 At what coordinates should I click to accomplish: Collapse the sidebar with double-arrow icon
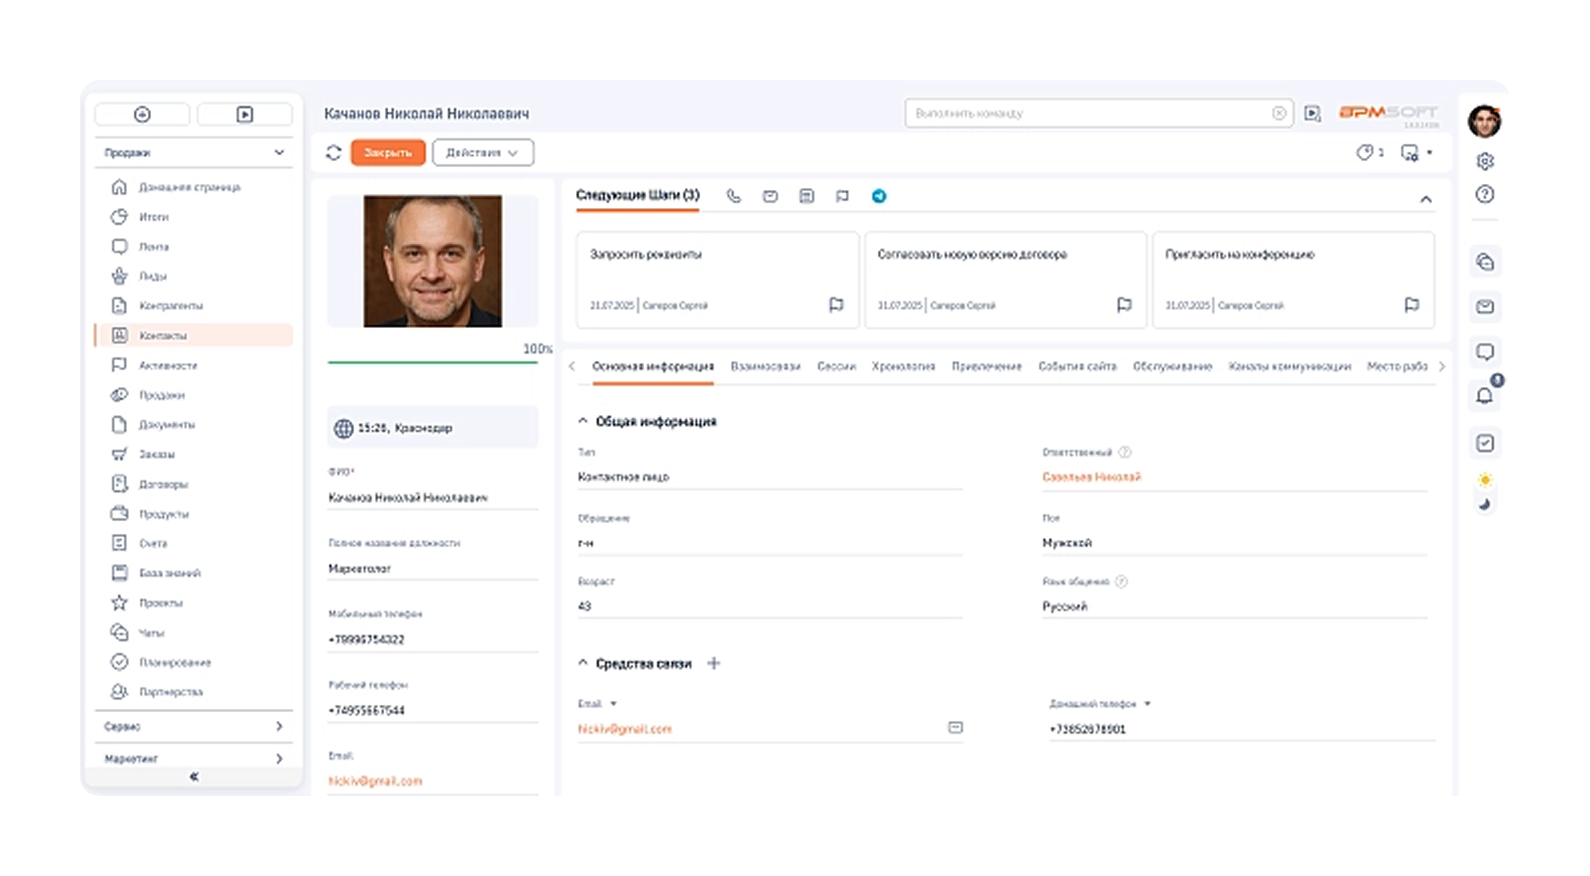194,777
